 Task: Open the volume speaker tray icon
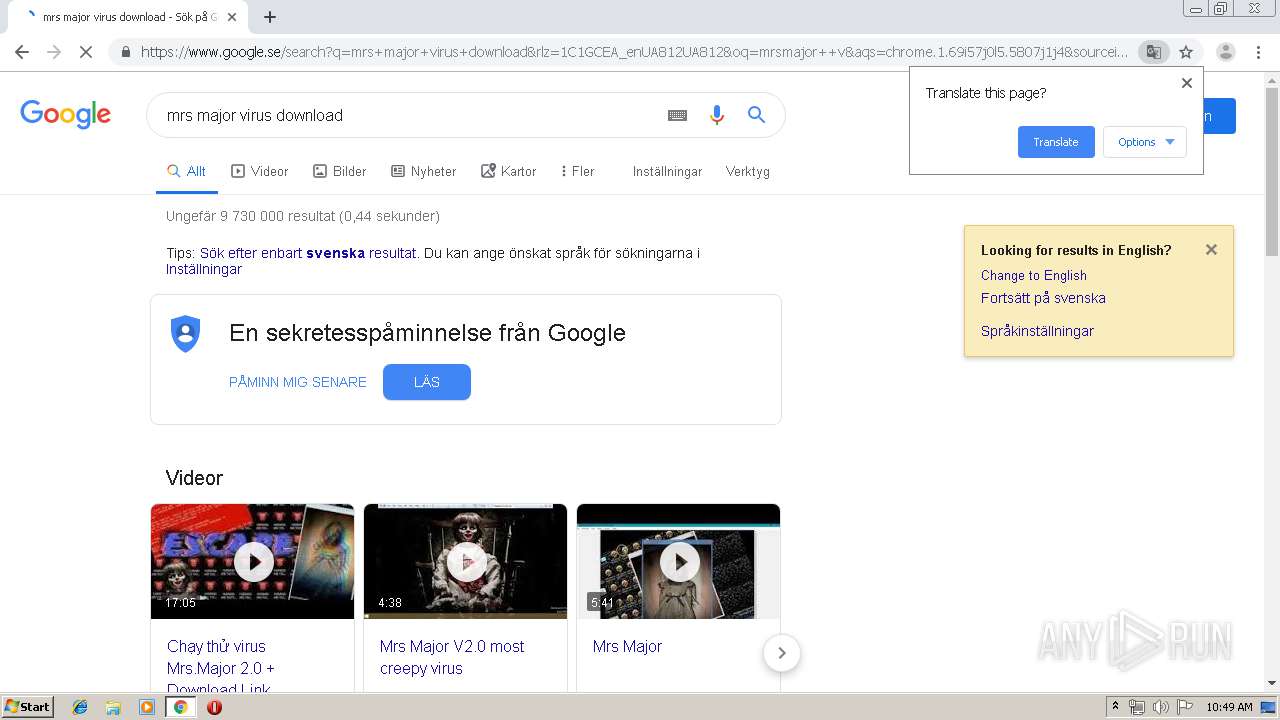1161,707
